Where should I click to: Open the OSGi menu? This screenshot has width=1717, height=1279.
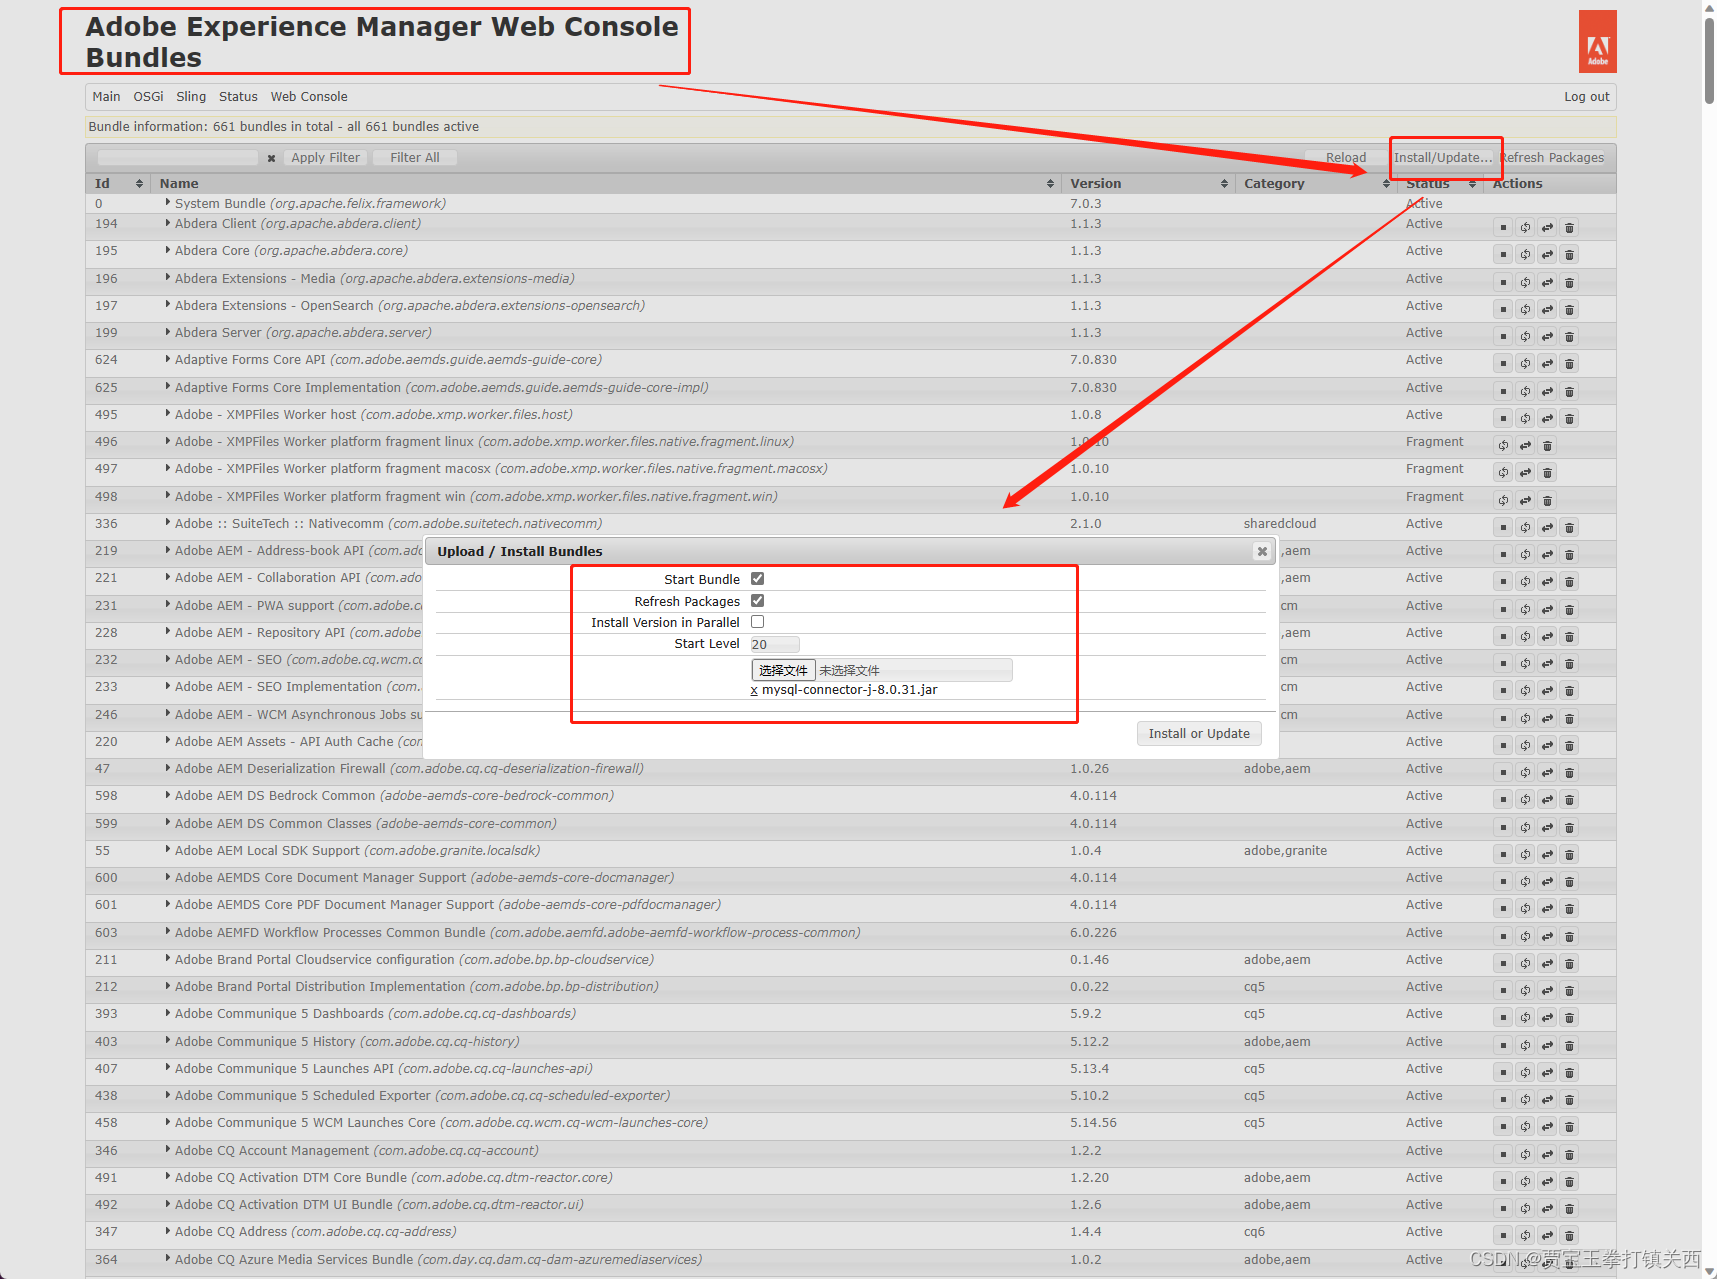[148, 97]
